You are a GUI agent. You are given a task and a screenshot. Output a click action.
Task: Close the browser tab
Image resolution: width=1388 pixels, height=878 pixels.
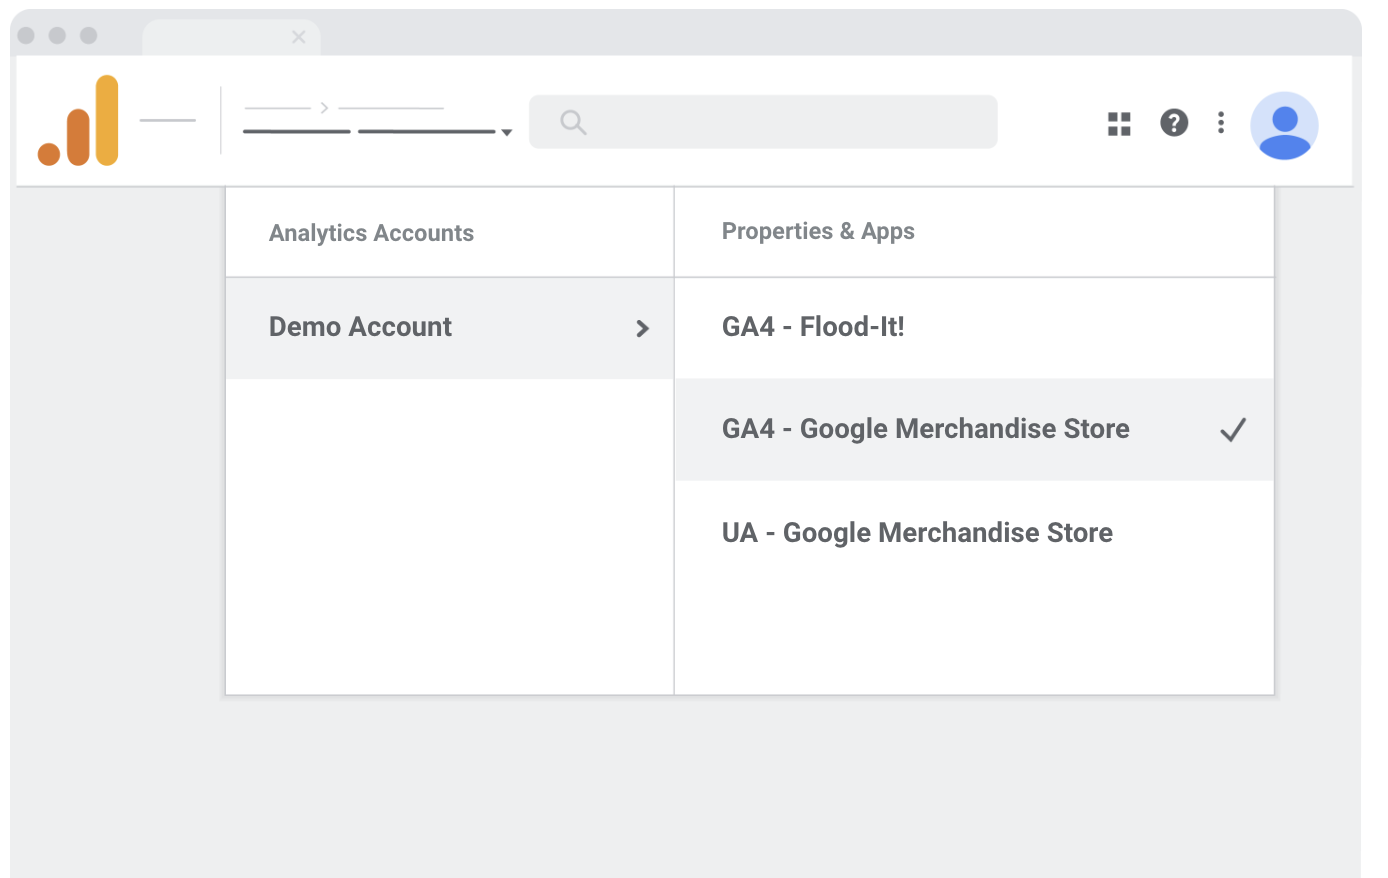[298, 37]
